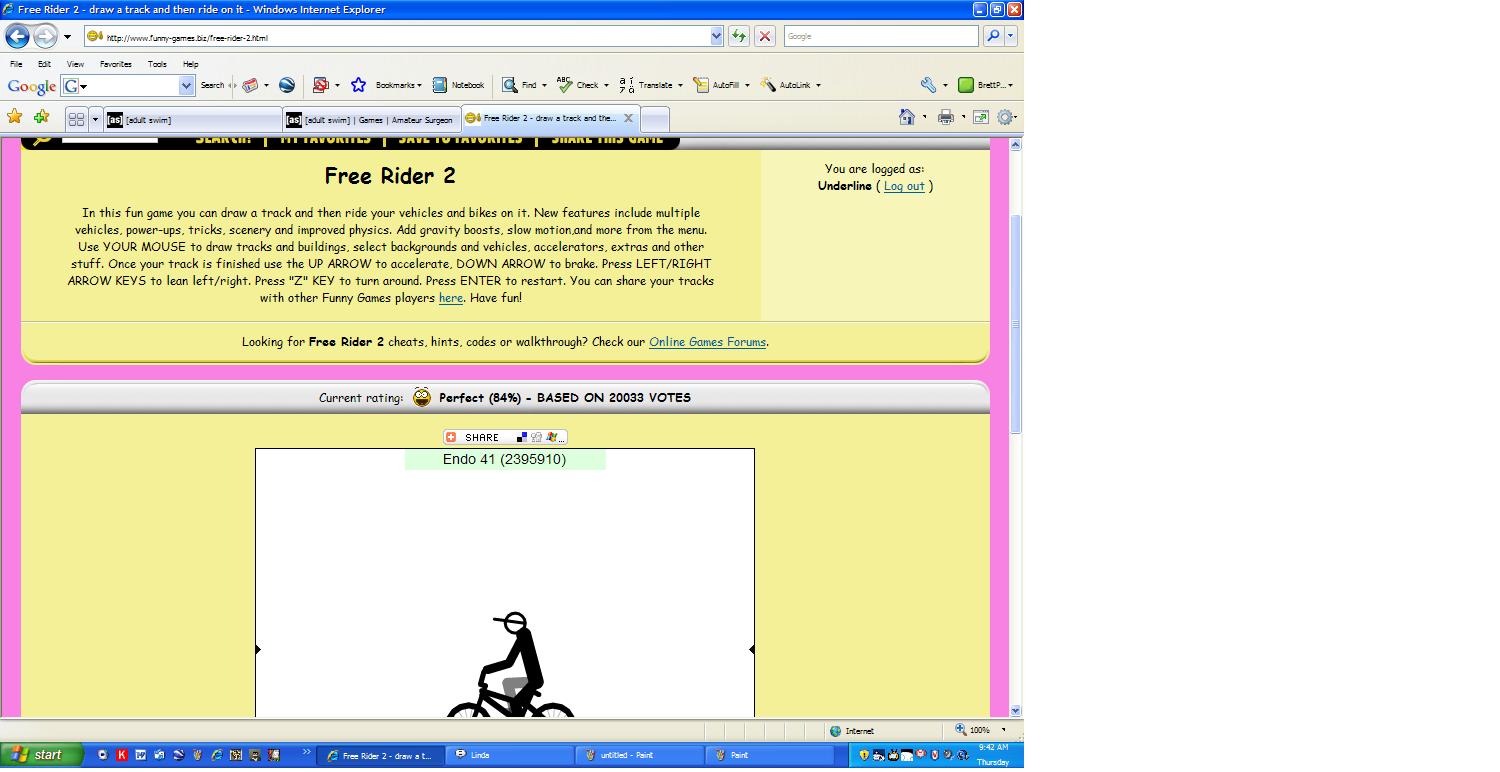The image size is (1500, 772).
Task: Click the yellow security shield tray icon
Action: click(864, 755)
